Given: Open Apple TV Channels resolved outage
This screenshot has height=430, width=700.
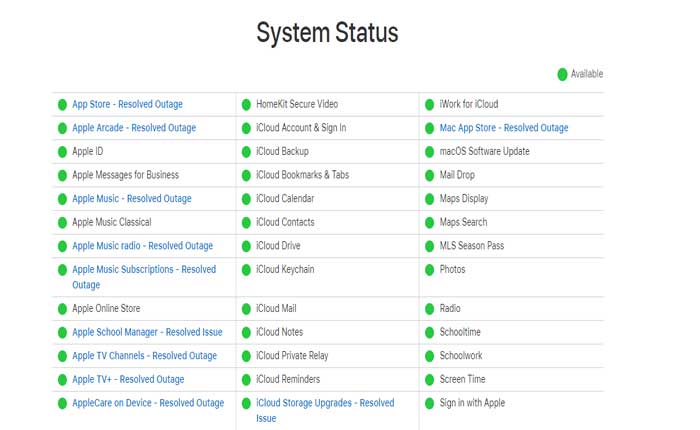Looking at the screenshot, I should pos(144,356).
